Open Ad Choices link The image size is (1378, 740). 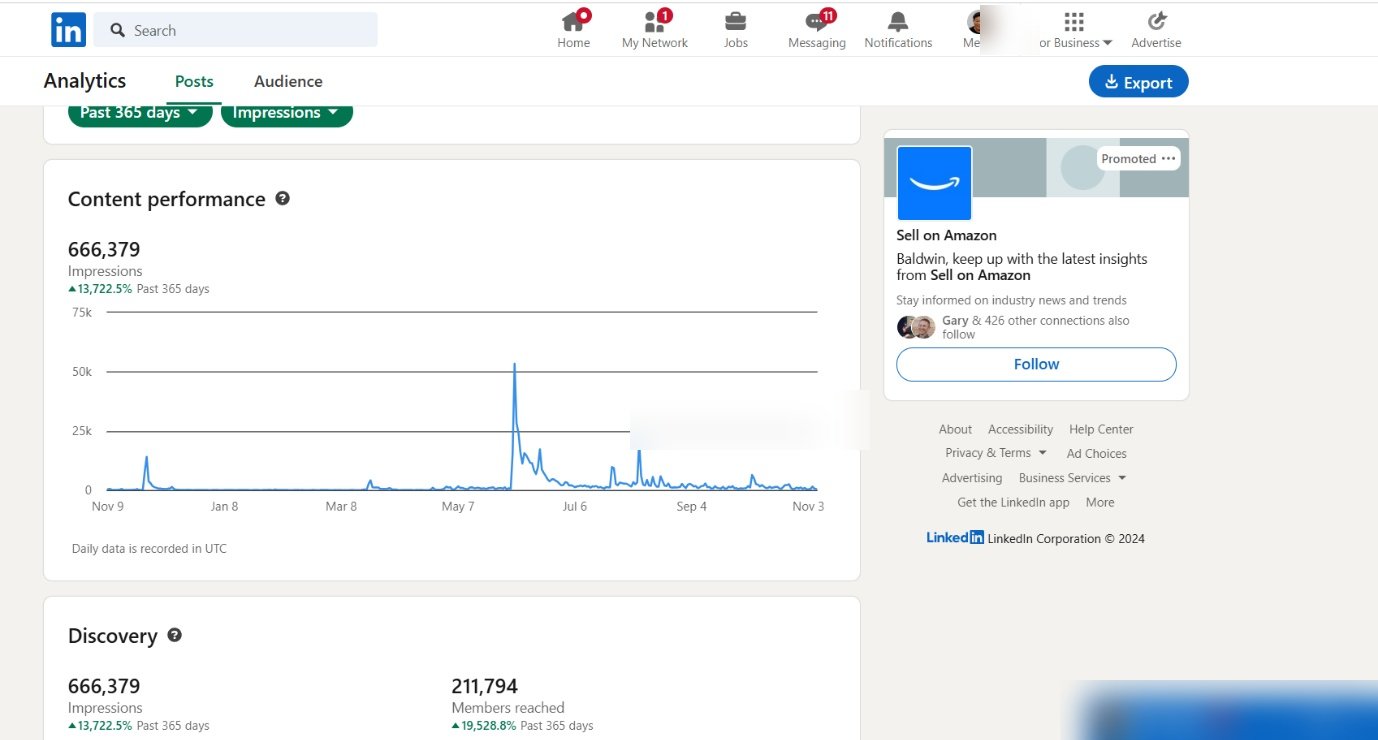(x=1096, y=453)
